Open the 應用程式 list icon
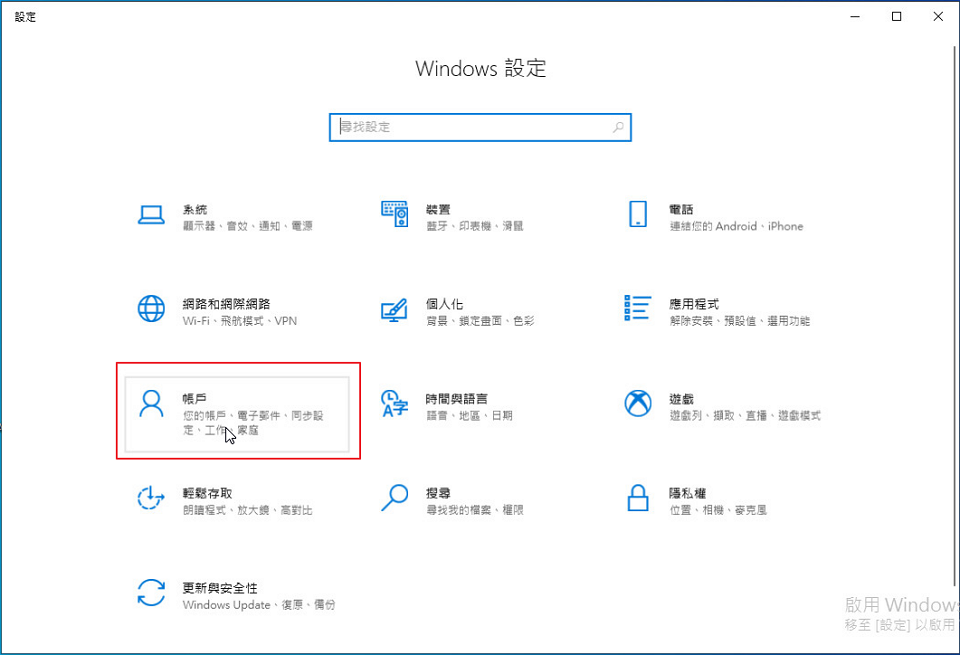The height and width of the screenshot is (655, 960). click(x=637, y=308)
